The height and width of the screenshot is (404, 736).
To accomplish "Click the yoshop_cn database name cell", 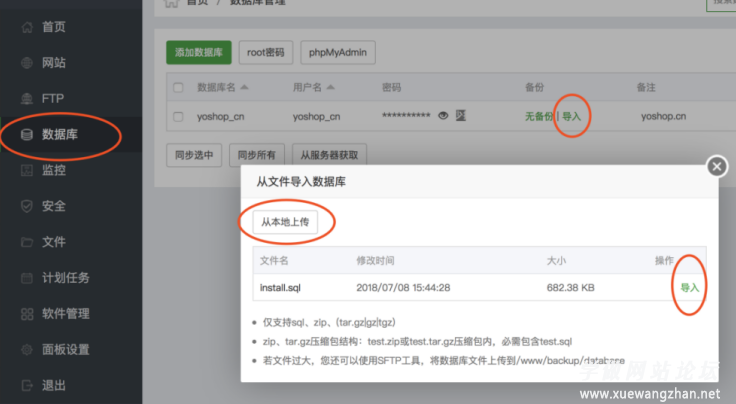I will tap(221, 116).
